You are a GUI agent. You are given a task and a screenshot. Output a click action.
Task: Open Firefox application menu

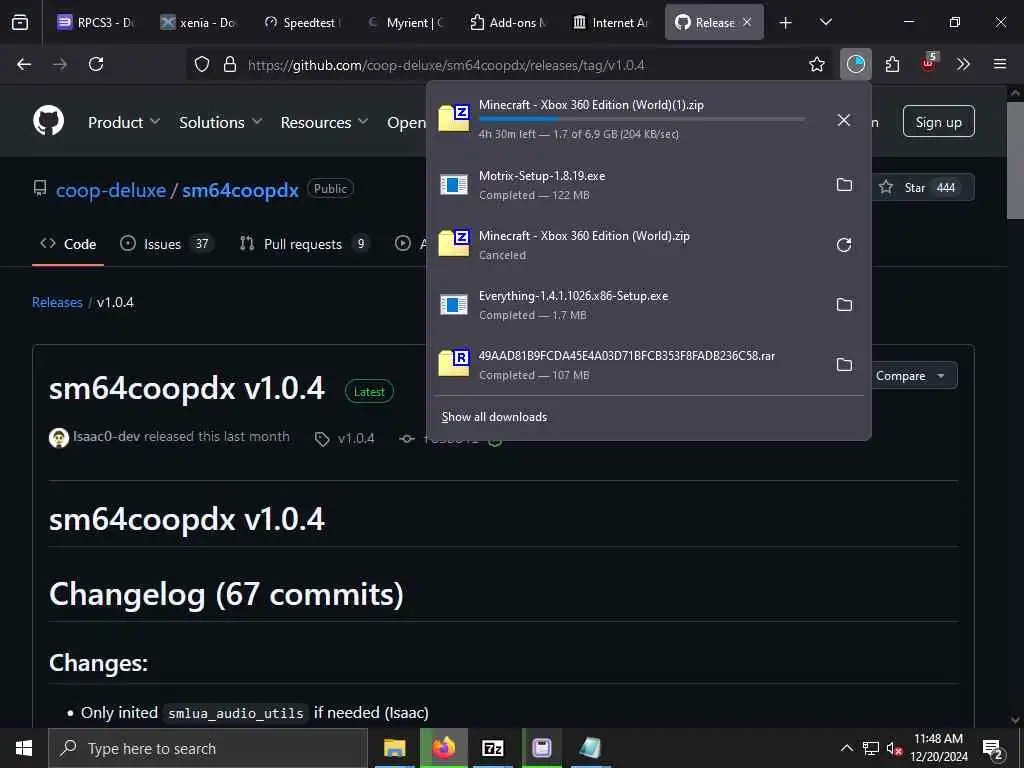coord(999,64)
